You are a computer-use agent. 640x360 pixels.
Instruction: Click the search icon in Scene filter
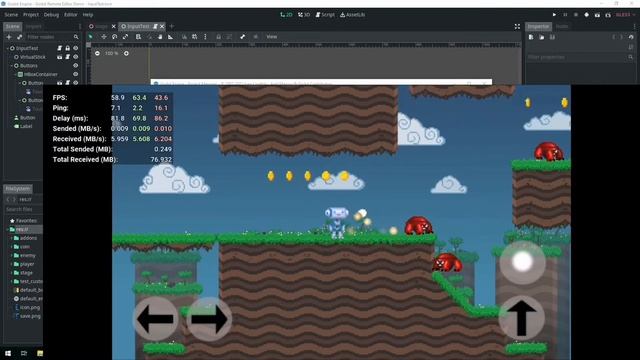[x=76, y=37]
